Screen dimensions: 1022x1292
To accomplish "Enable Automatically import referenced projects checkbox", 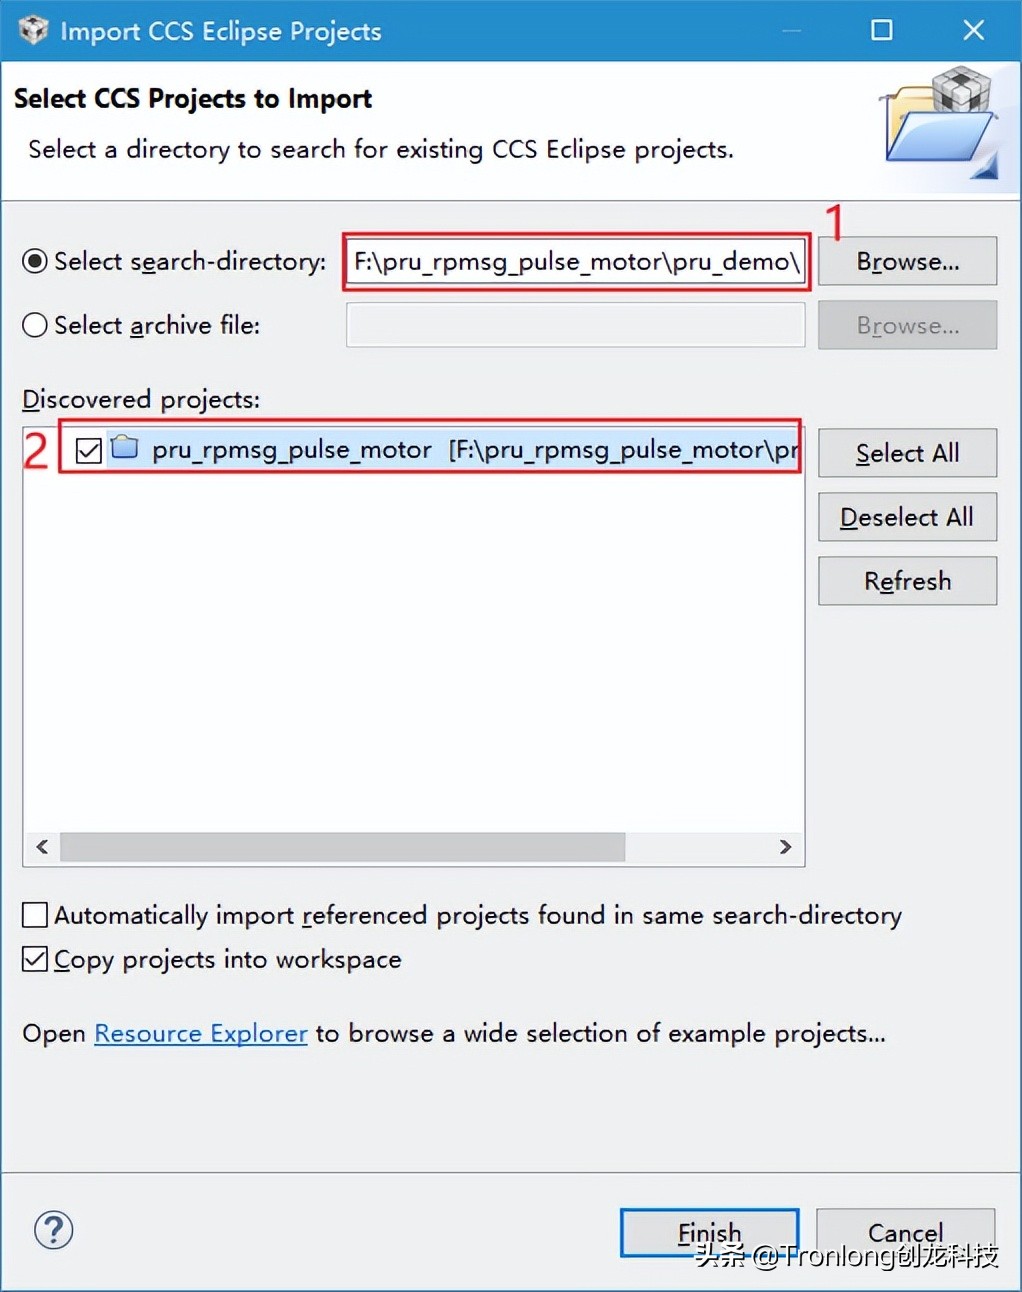I will click(x=35, y=915).
